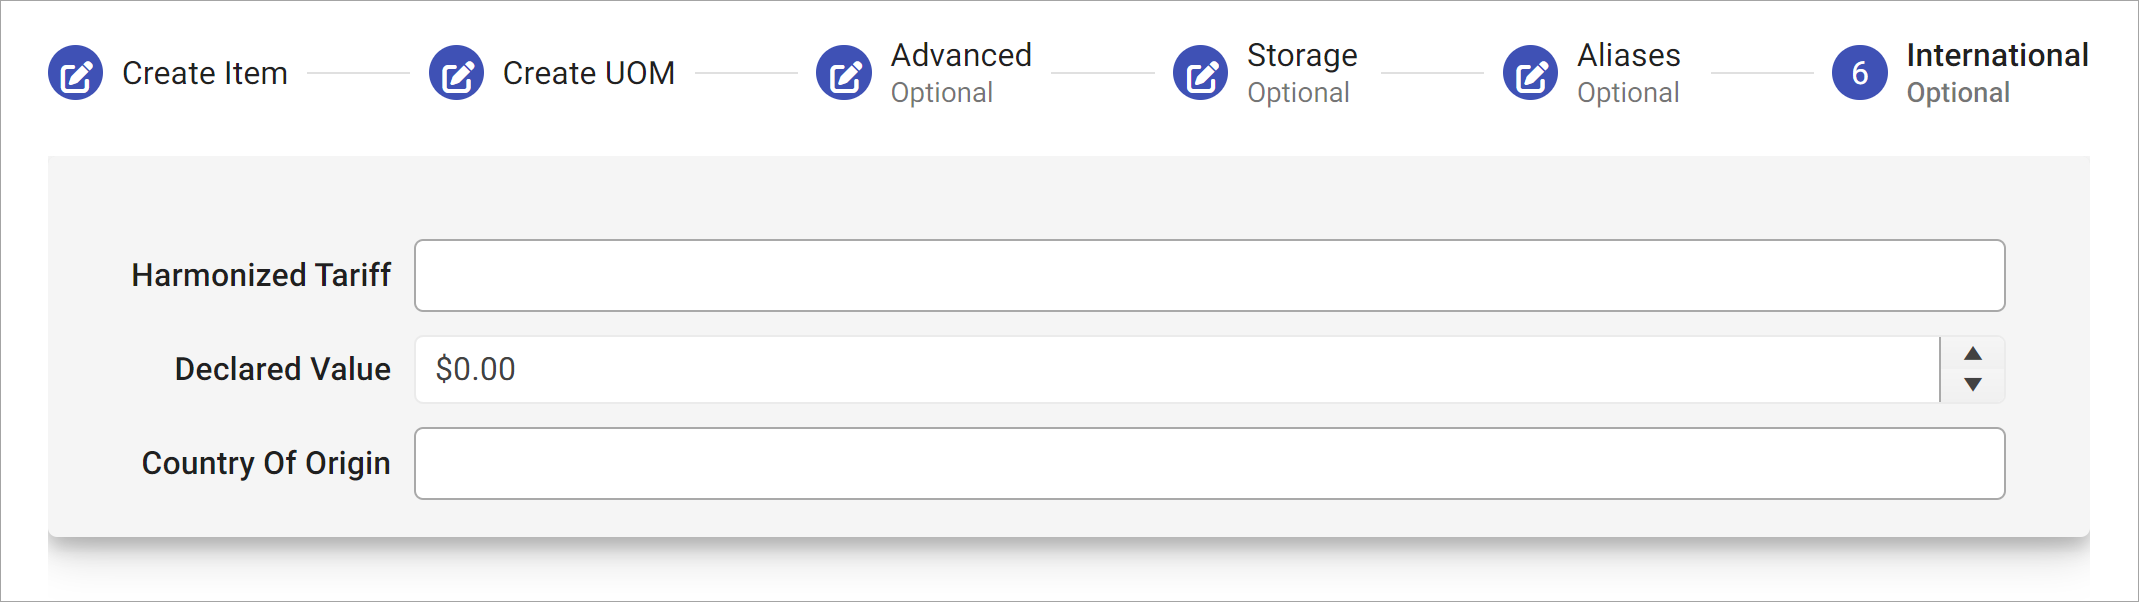Switch to the Create UOM step label
This screenshot has height=602, width=2139.
(x=588, y=73)
